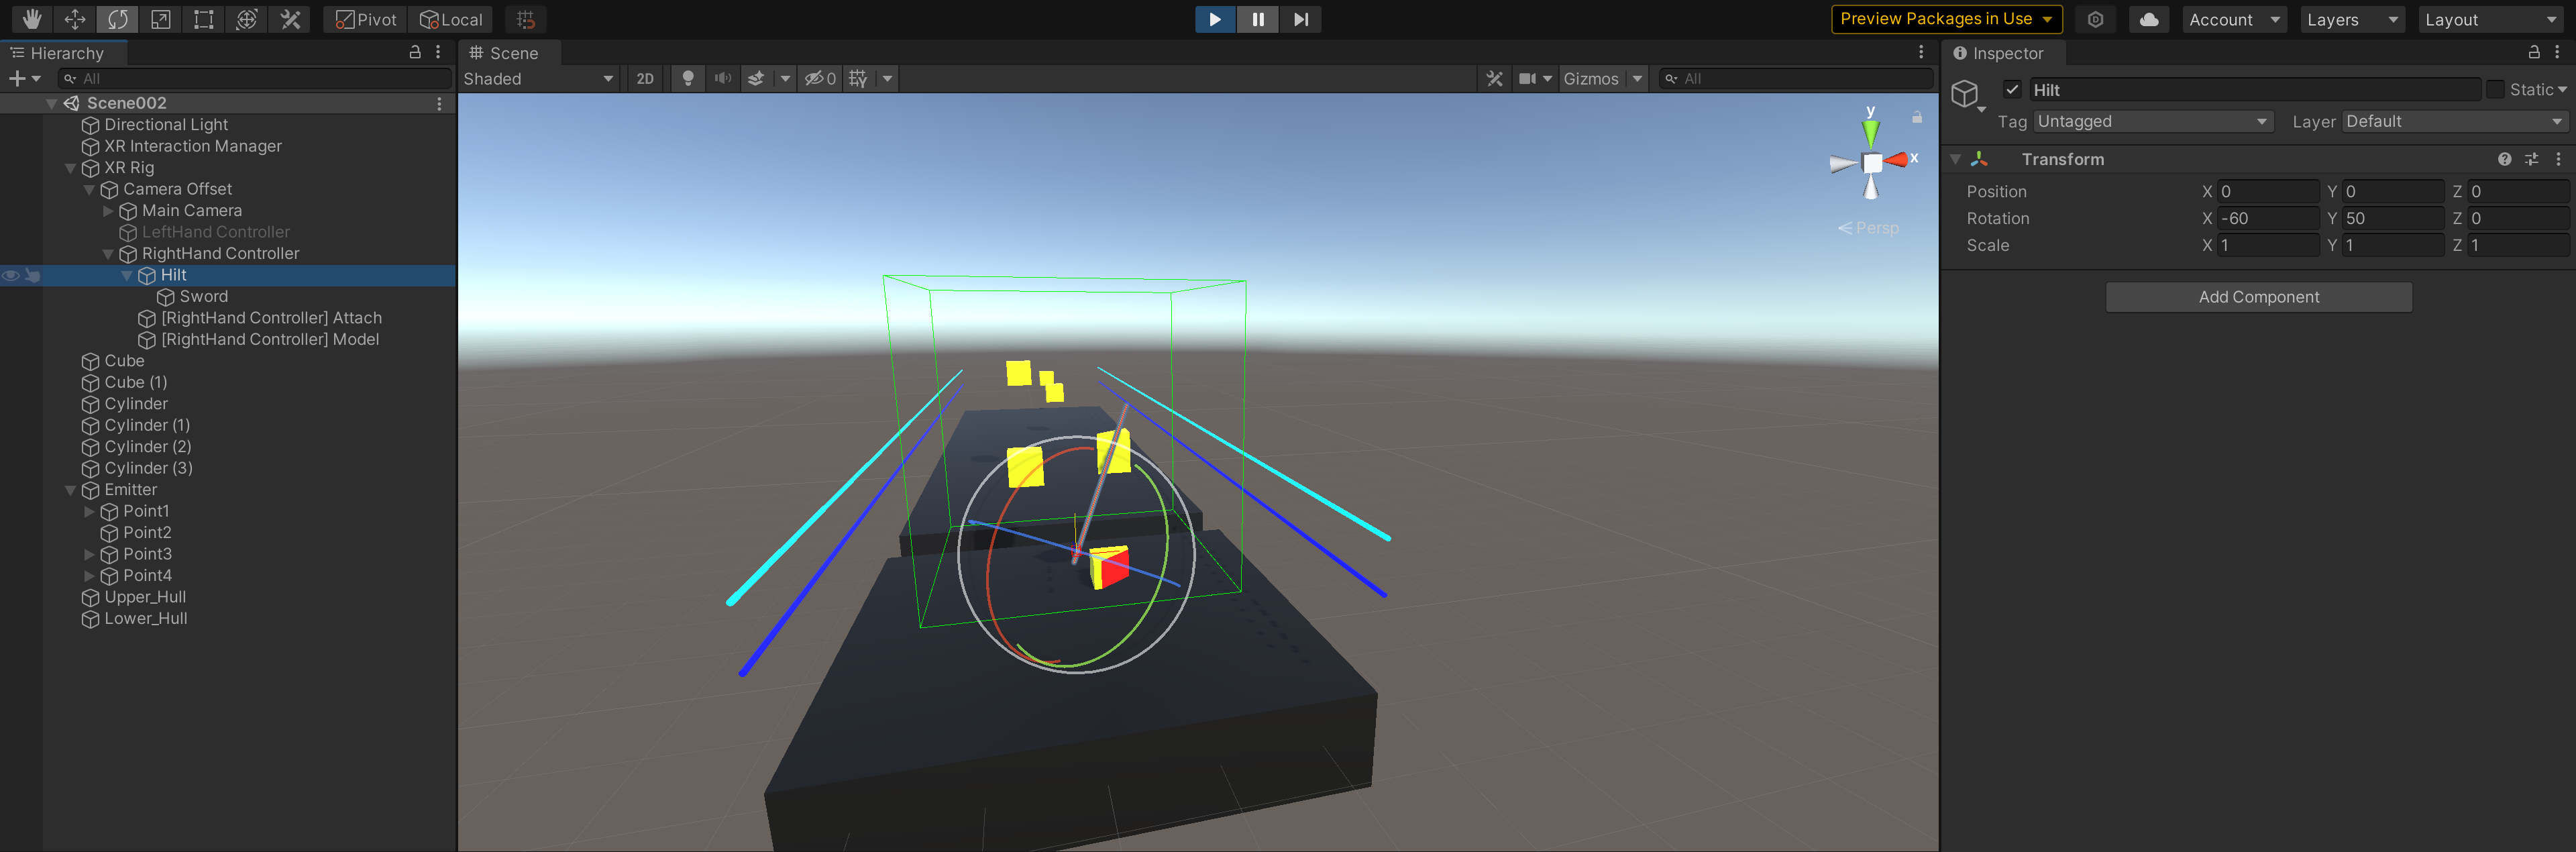Toggle scene lighting bulb icon
This screenshot has height=852, width=2576.
pos(688,78)
